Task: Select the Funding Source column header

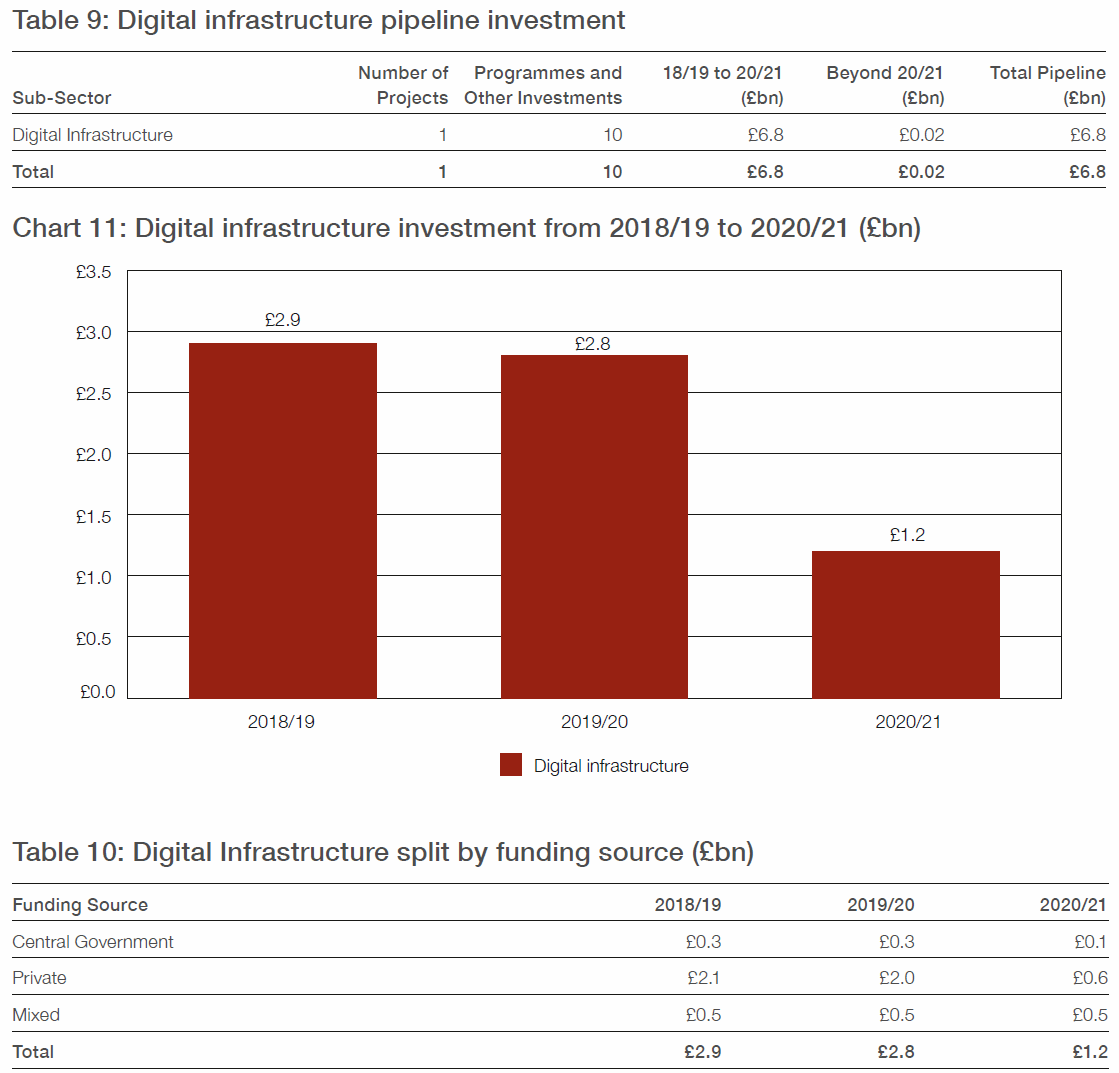Action: (x=80, y=905)
